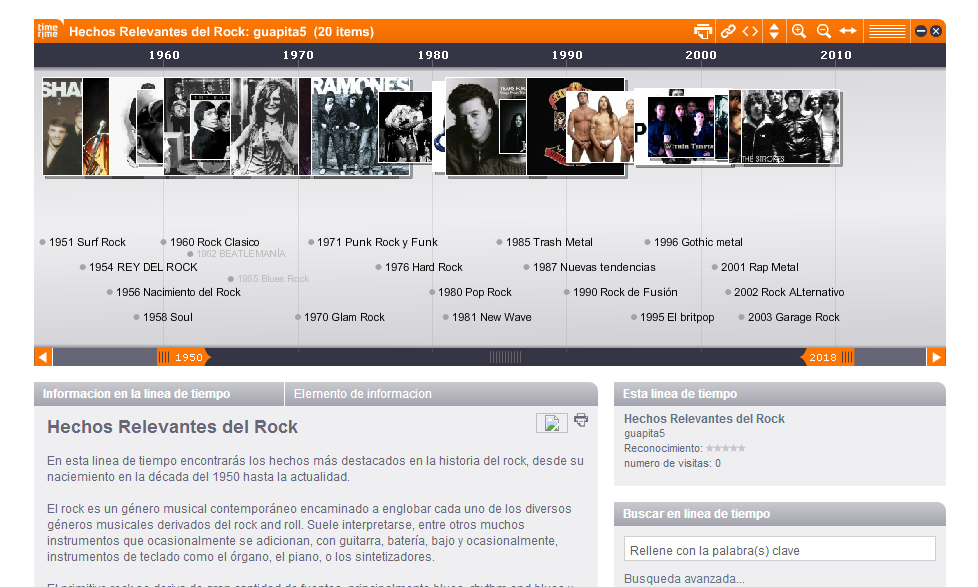Zoom out of the timeline
978x588 pixels.
[824, 31]
